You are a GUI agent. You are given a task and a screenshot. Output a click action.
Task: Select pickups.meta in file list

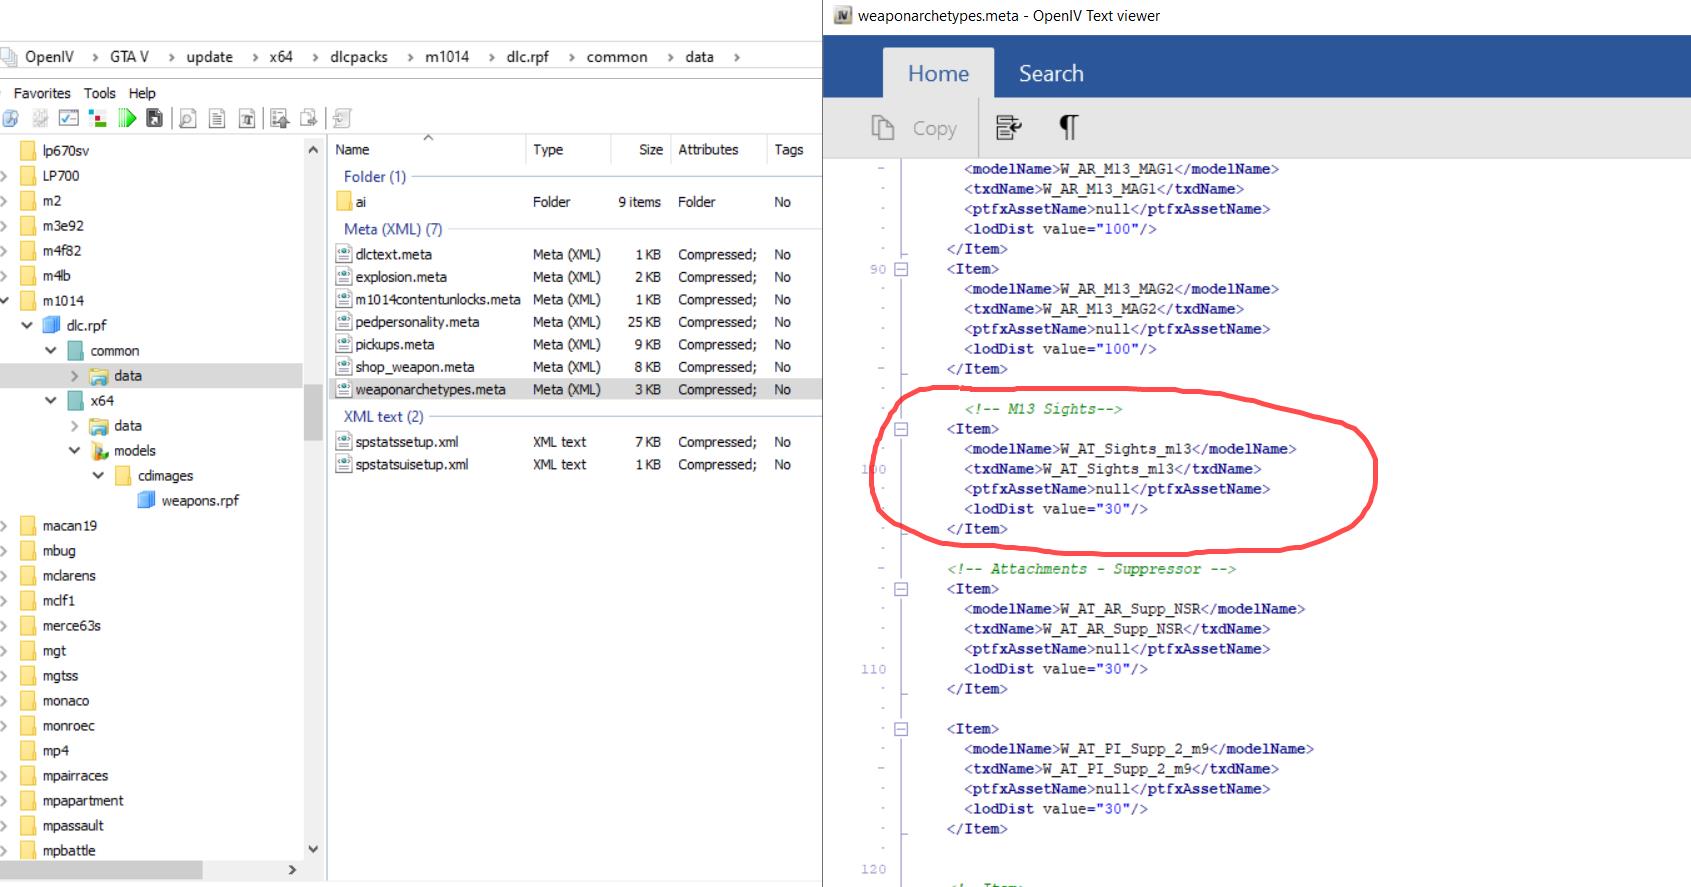point(394,344)
